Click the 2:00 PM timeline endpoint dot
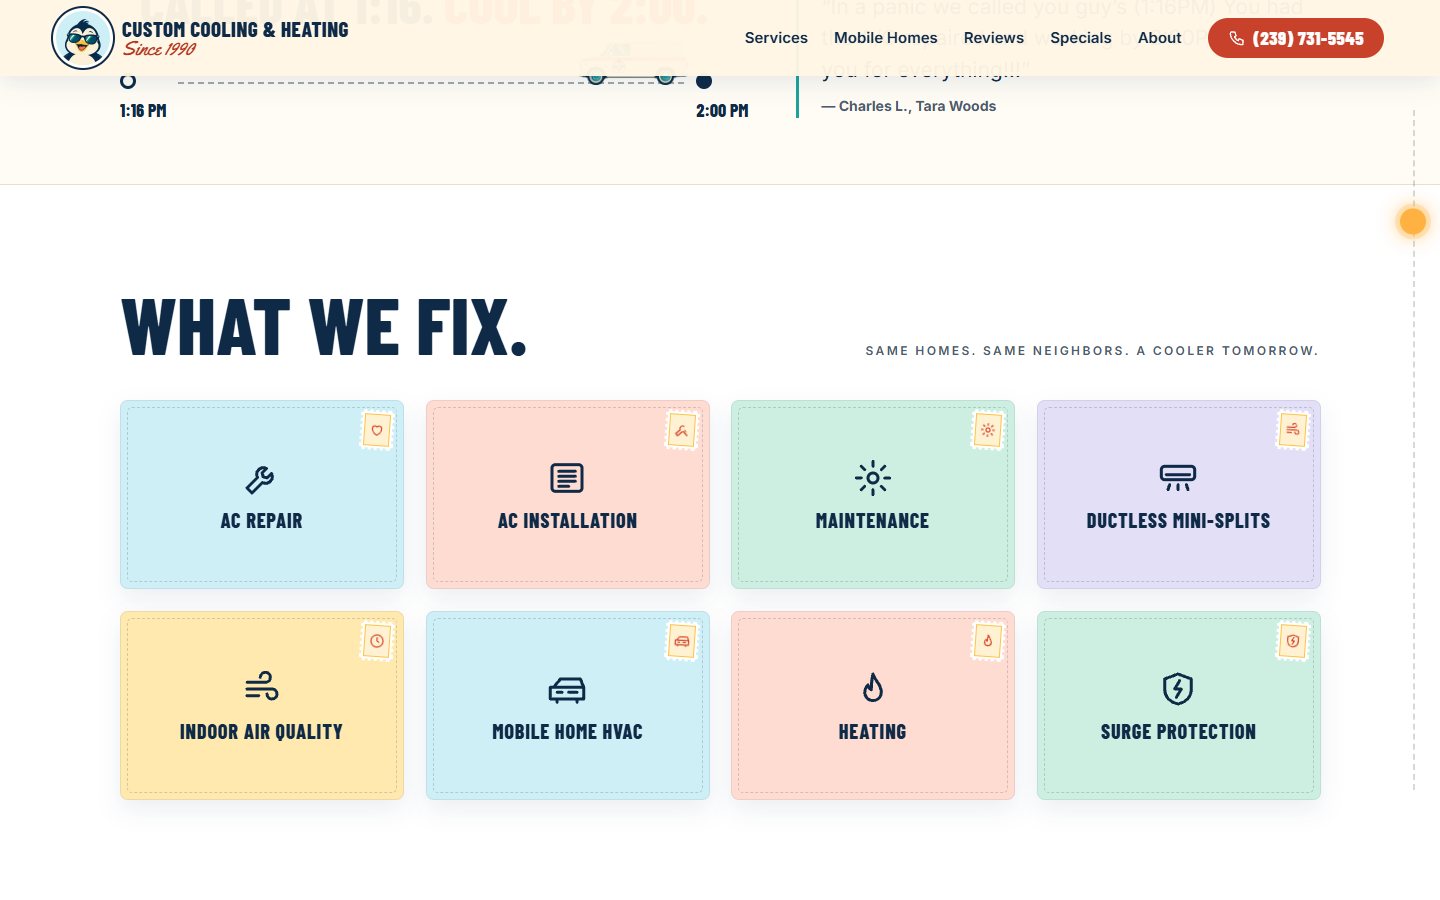 (x=704, y=81)
